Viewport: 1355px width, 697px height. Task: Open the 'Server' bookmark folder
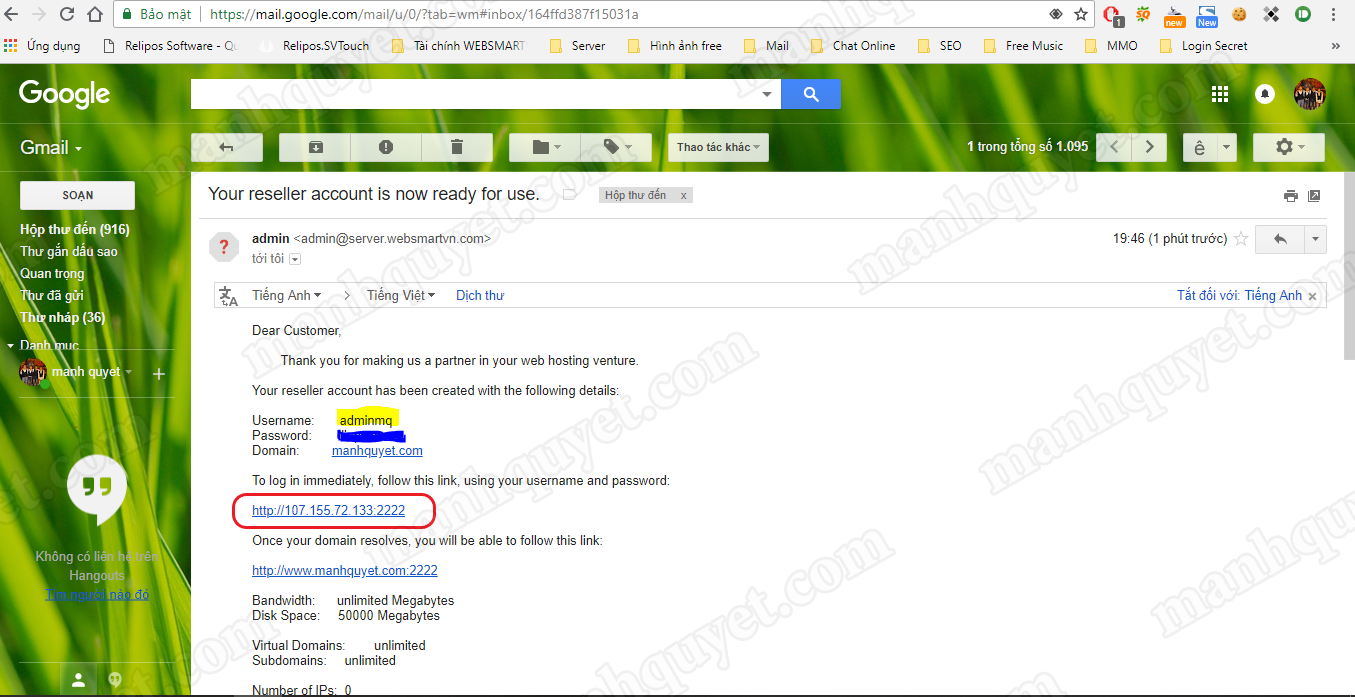coord(578,45)
